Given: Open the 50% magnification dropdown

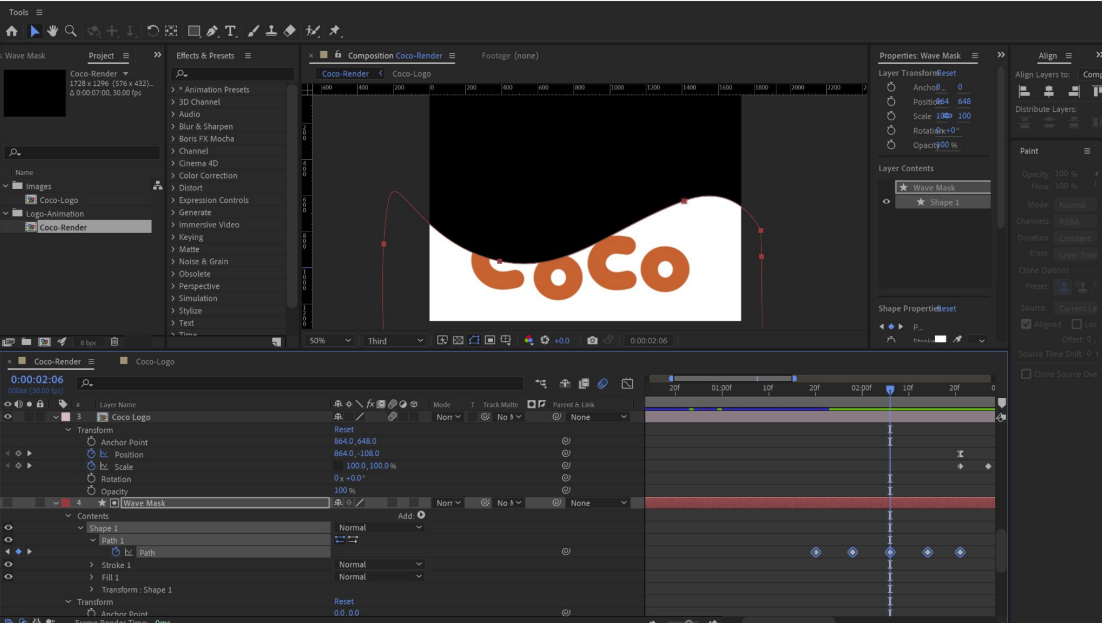Looking at the screenshot, I should (x=331, y=341).
